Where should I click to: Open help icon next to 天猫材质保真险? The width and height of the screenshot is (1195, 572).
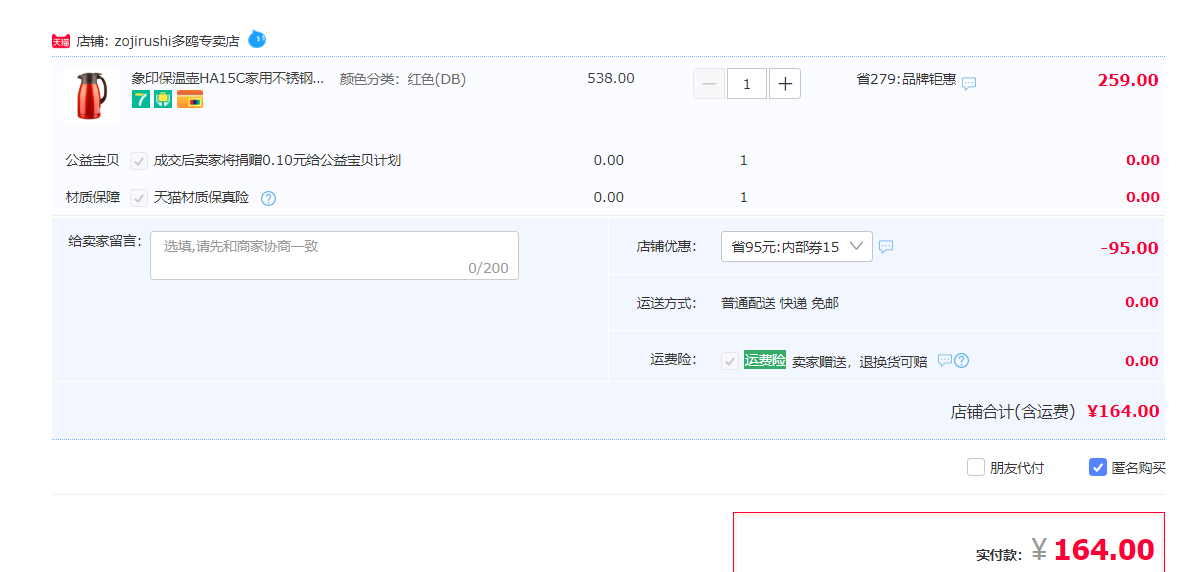pos(268,199)
